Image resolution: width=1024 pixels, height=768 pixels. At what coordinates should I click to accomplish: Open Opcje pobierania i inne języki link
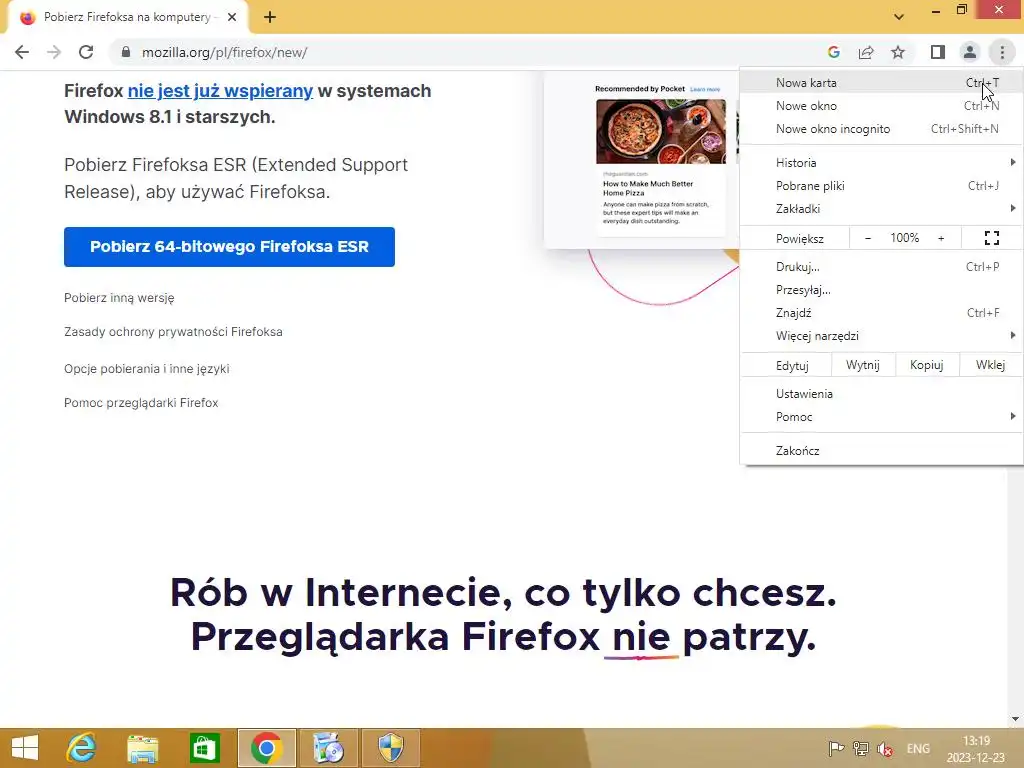(x=147, y=369)
